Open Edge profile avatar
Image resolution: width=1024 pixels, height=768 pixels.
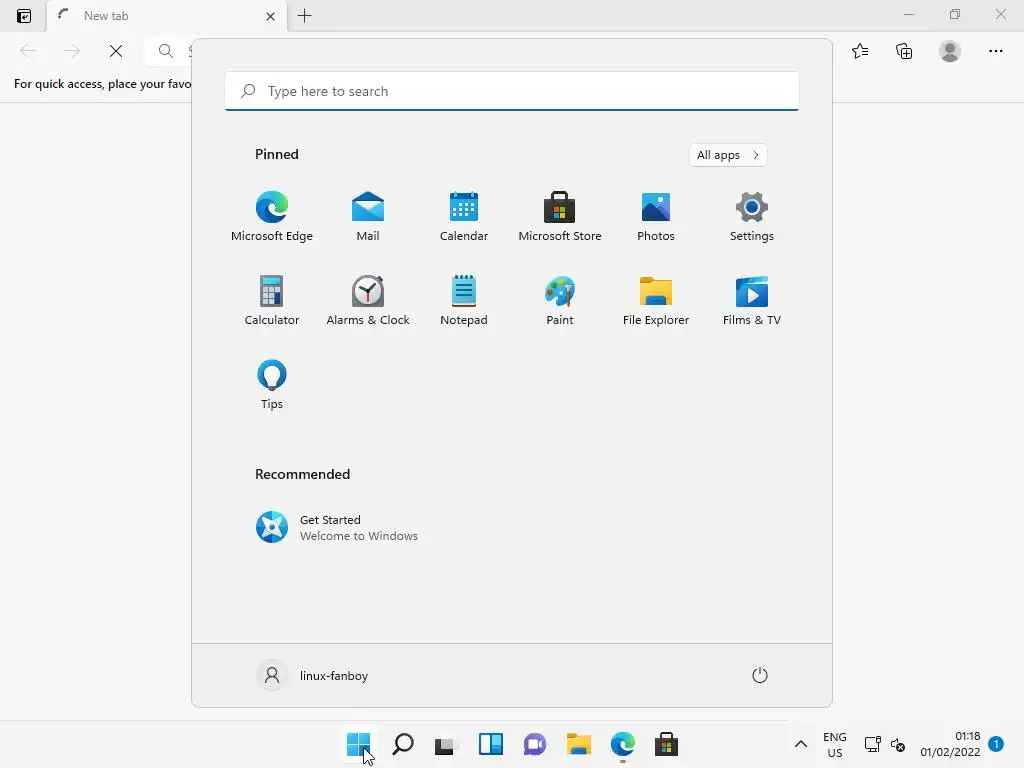(x=950, y=51)
